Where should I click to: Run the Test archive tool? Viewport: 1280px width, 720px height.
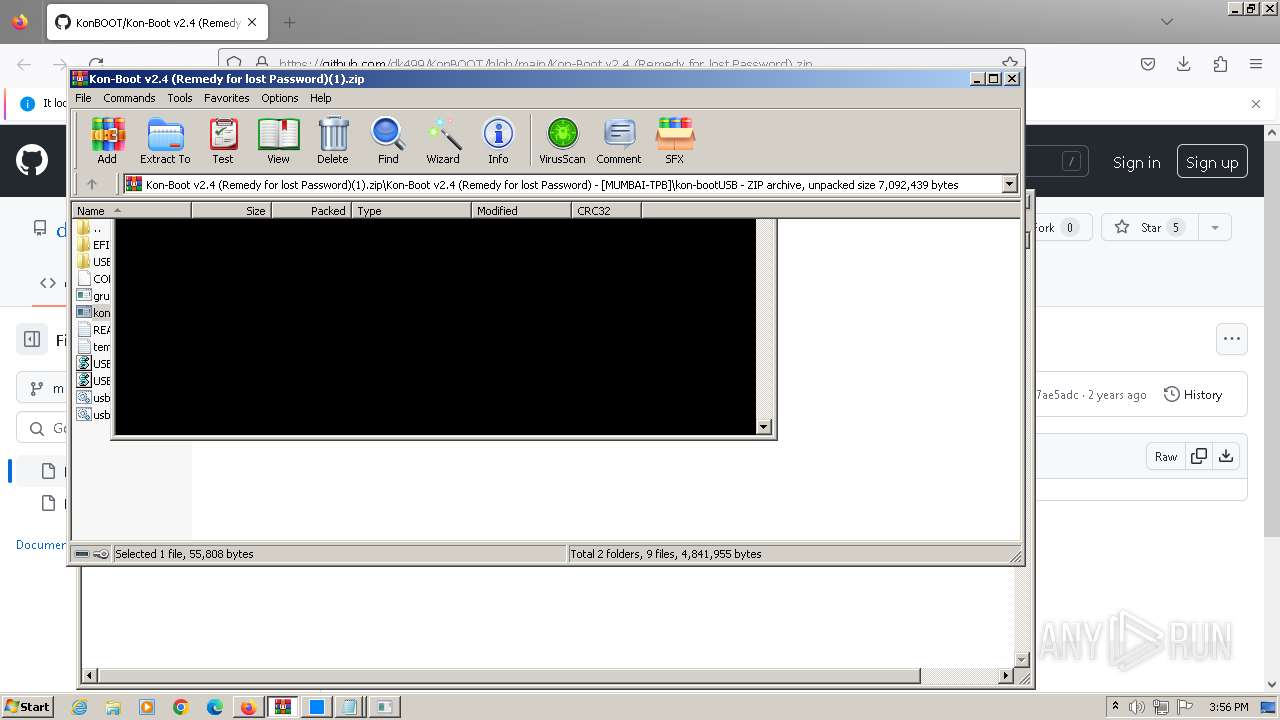pyautogui.click(x=223, y=140)
